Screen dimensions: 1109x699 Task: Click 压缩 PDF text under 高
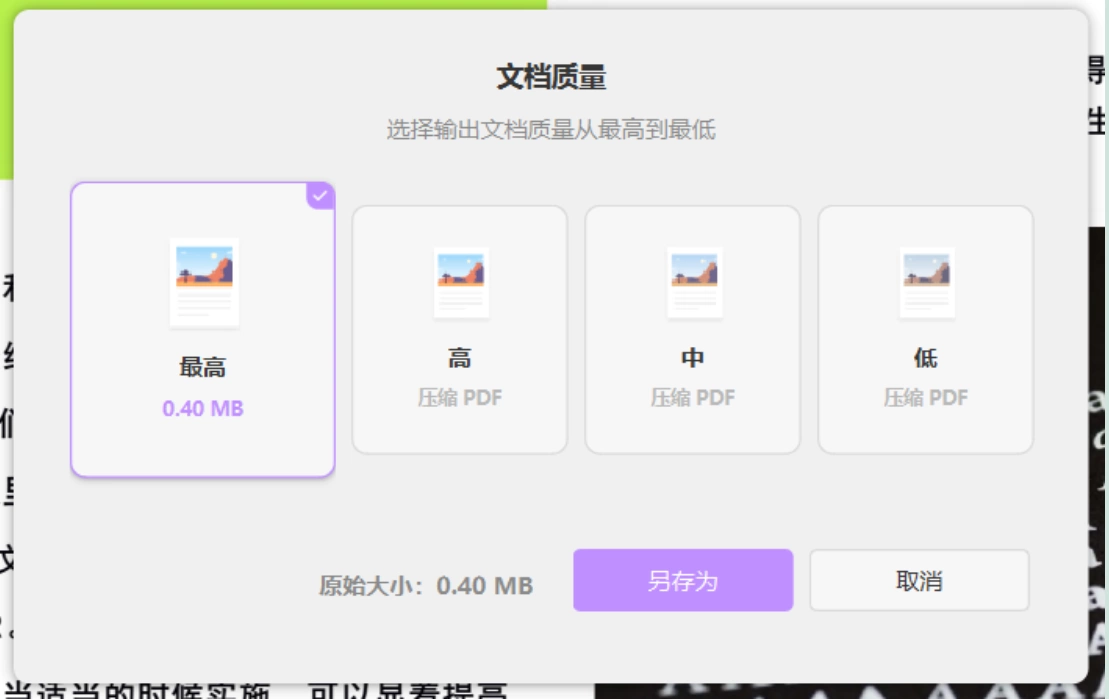pos(460,398)
